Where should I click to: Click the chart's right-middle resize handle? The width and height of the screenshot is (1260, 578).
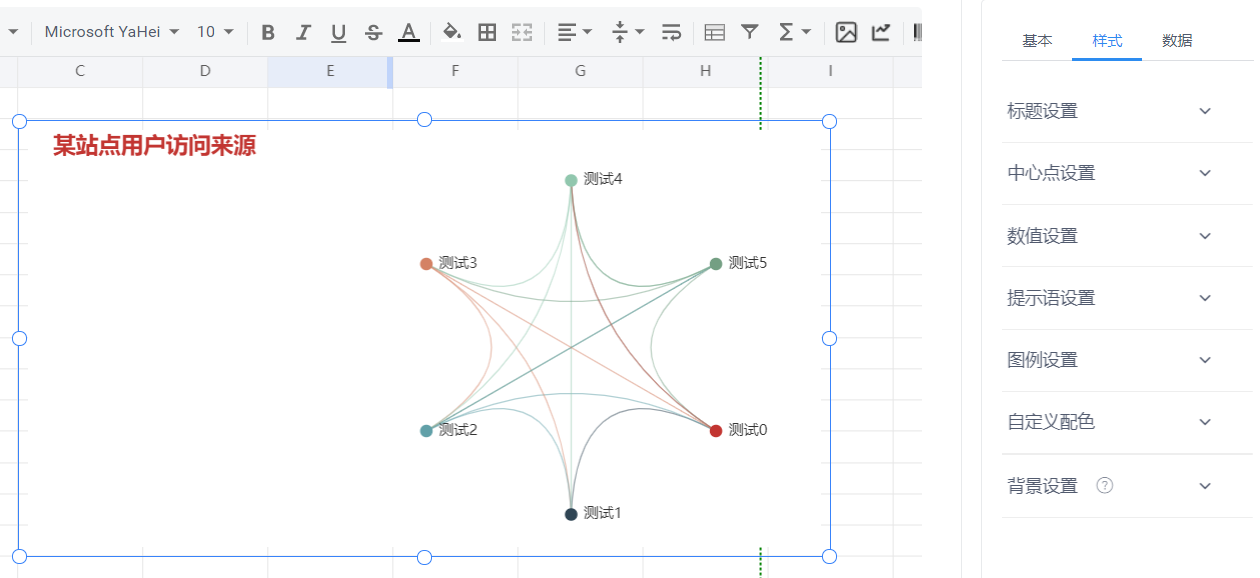pos(829,338)
